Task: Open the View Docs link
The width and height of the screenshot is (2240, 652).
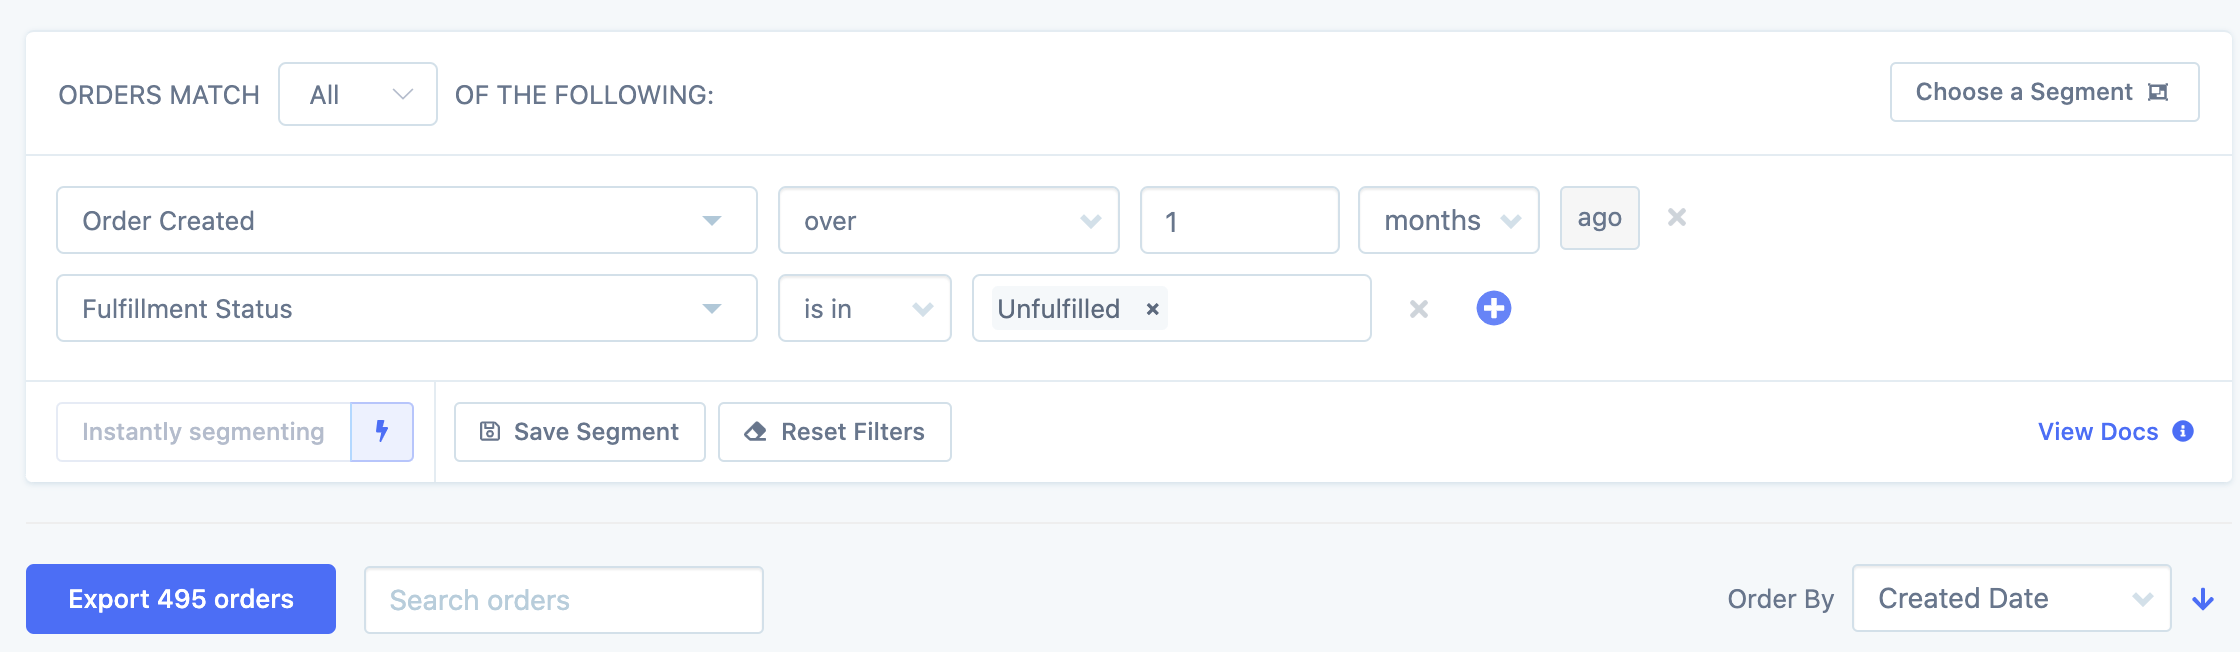Action: pos(2098,431)
